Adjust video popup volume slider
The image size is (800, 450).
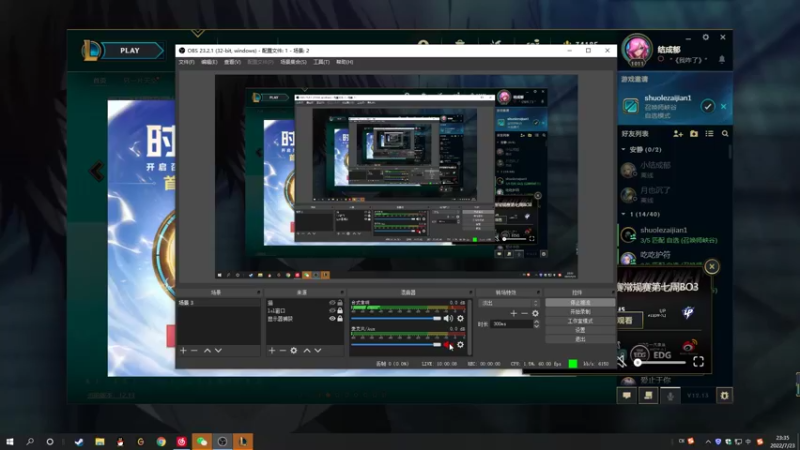(x=660, y=363)
